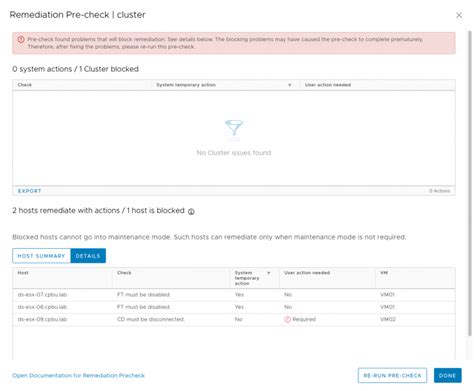Click the Required warning icon for ds-esx-09
474x391 pixels.
coord(287,319)
